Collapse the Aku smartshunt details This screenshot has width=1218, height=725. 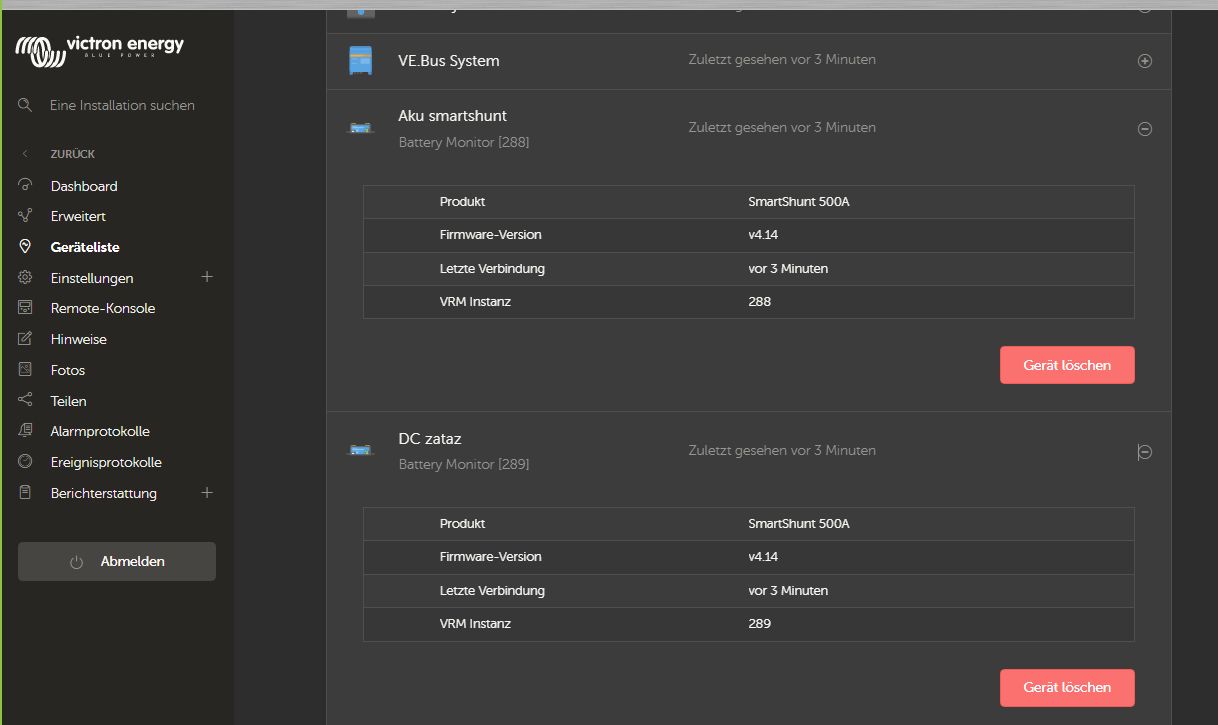(1145, 129)
